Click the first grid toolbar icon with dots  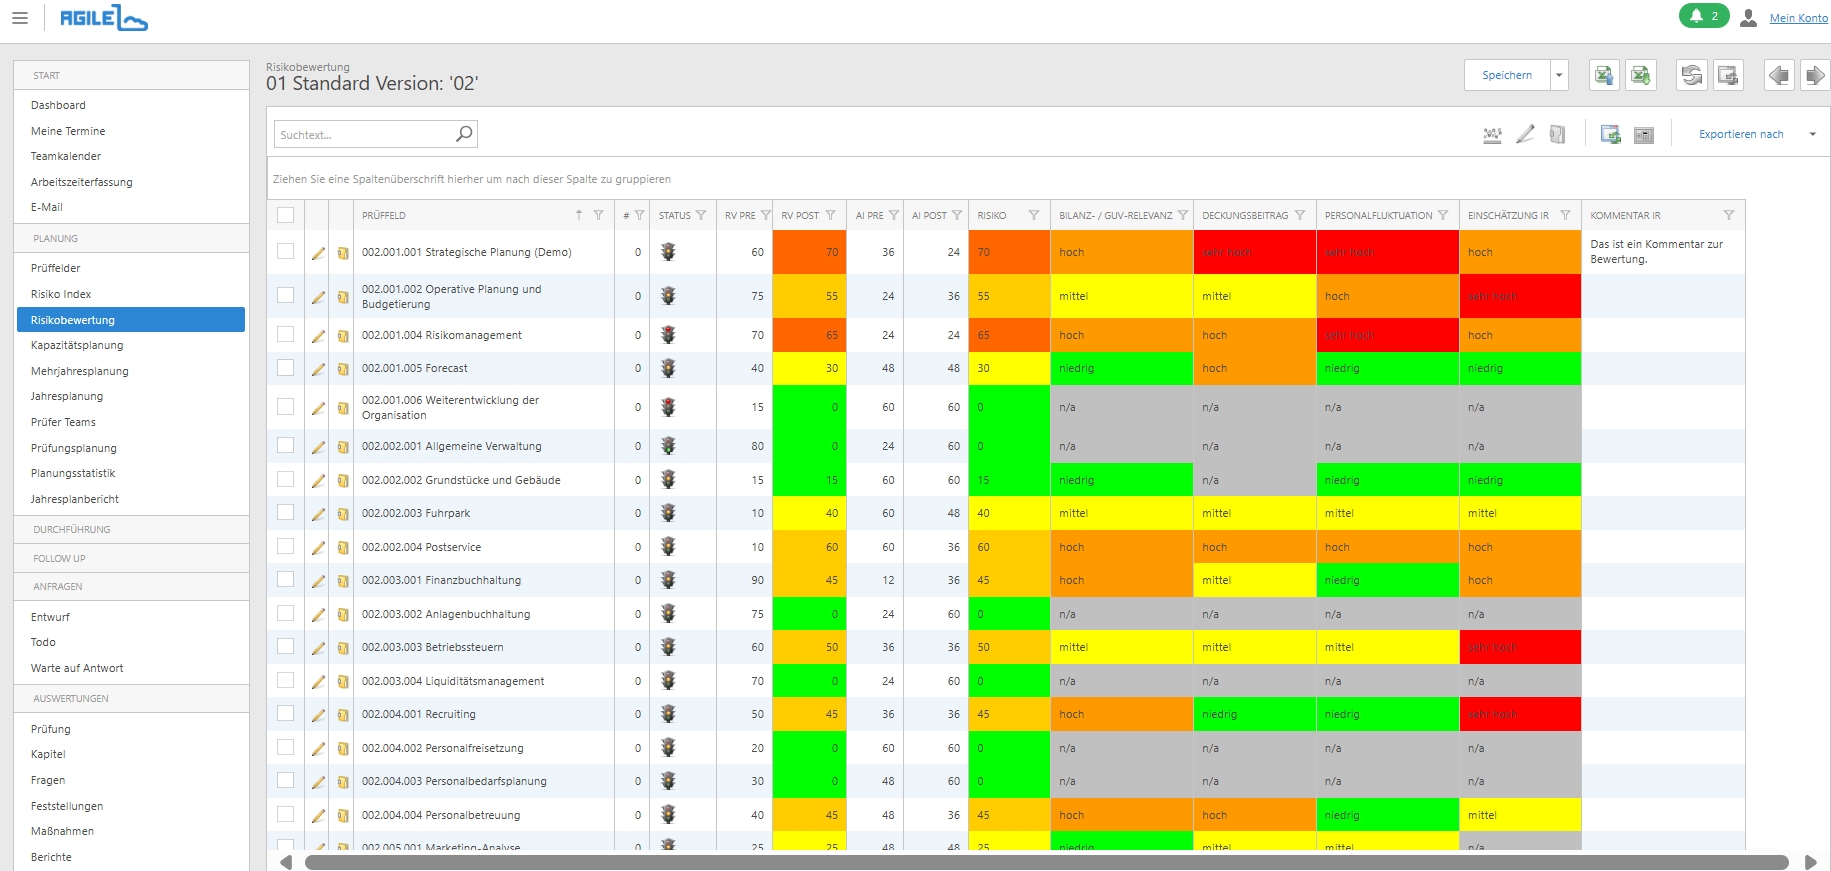tap(1492, 134)
